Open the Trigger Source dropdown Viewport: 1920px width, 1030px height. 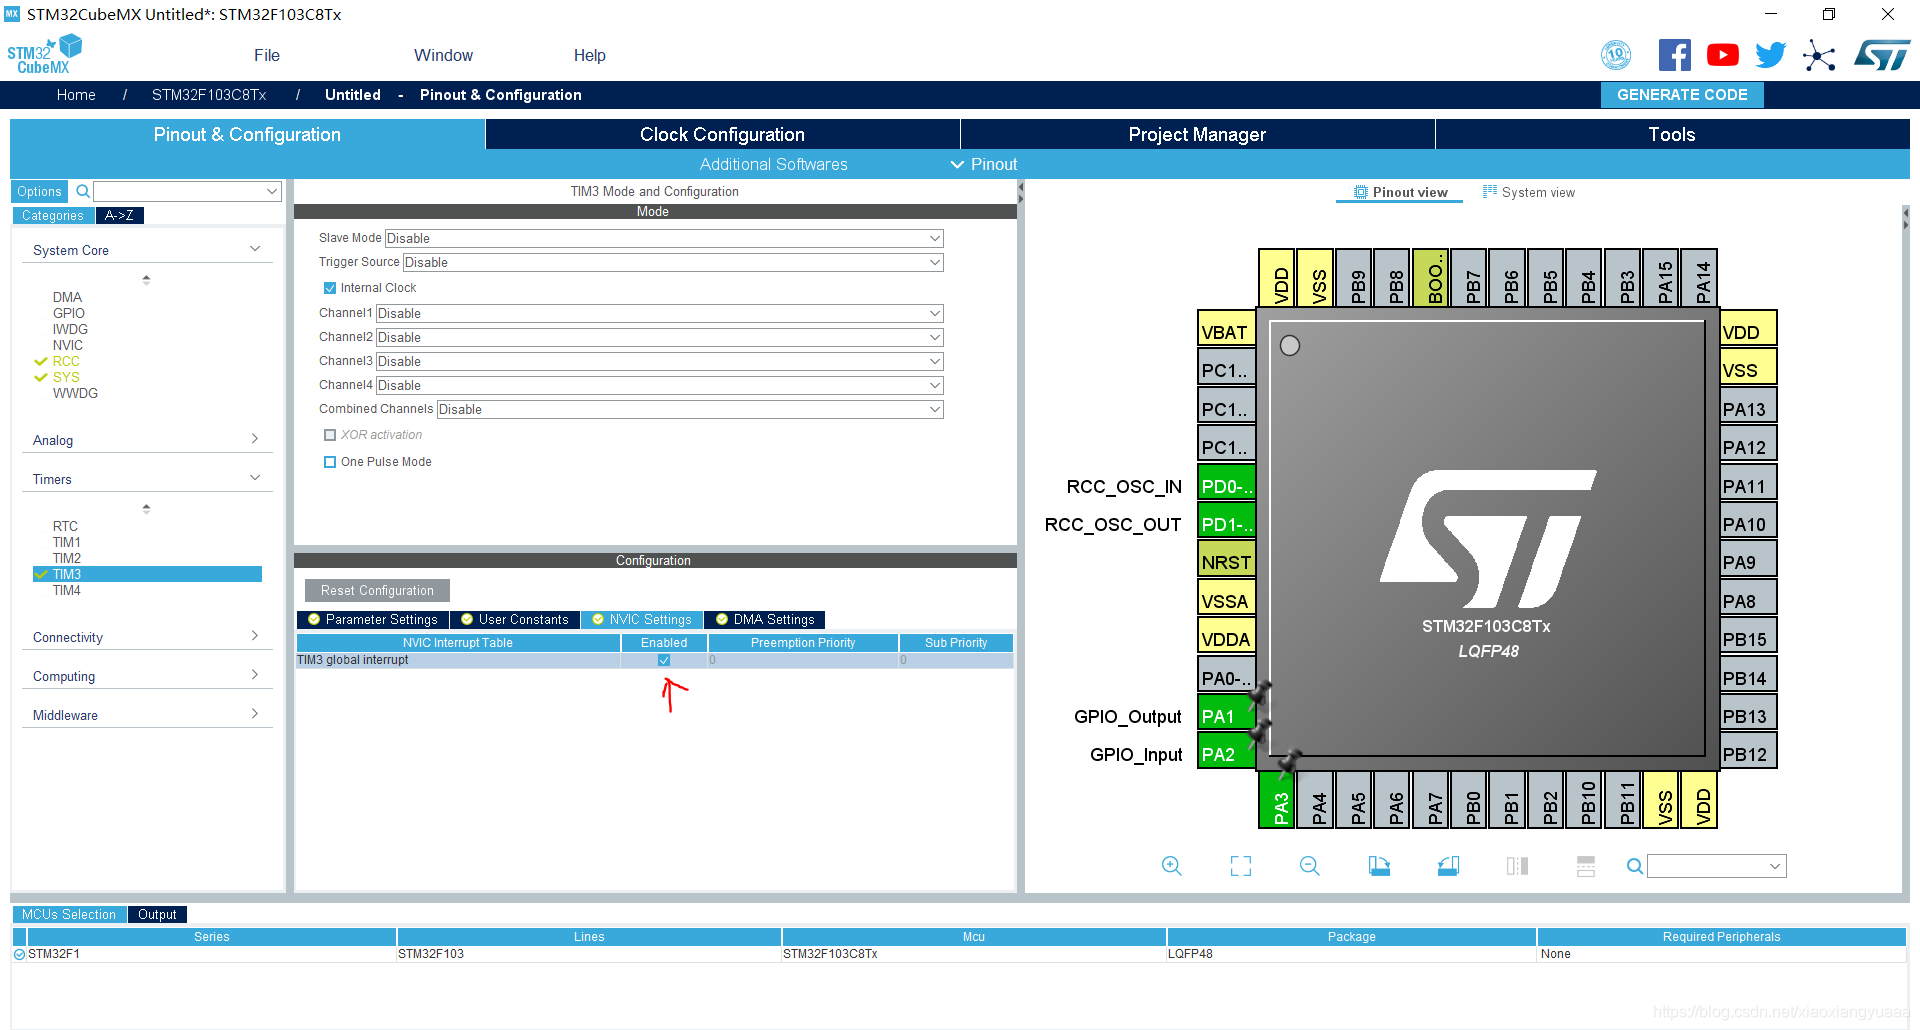click(673, 262)
